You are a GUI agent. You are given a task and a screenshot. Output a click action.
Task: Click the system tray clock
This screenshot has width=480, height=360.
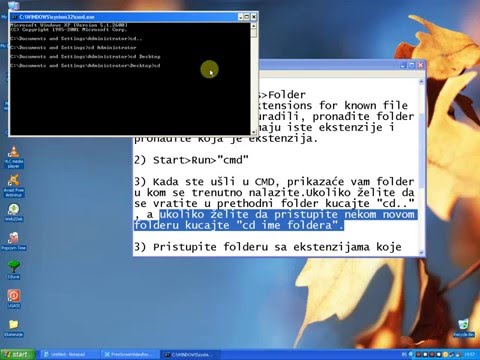tap(470, 354)
